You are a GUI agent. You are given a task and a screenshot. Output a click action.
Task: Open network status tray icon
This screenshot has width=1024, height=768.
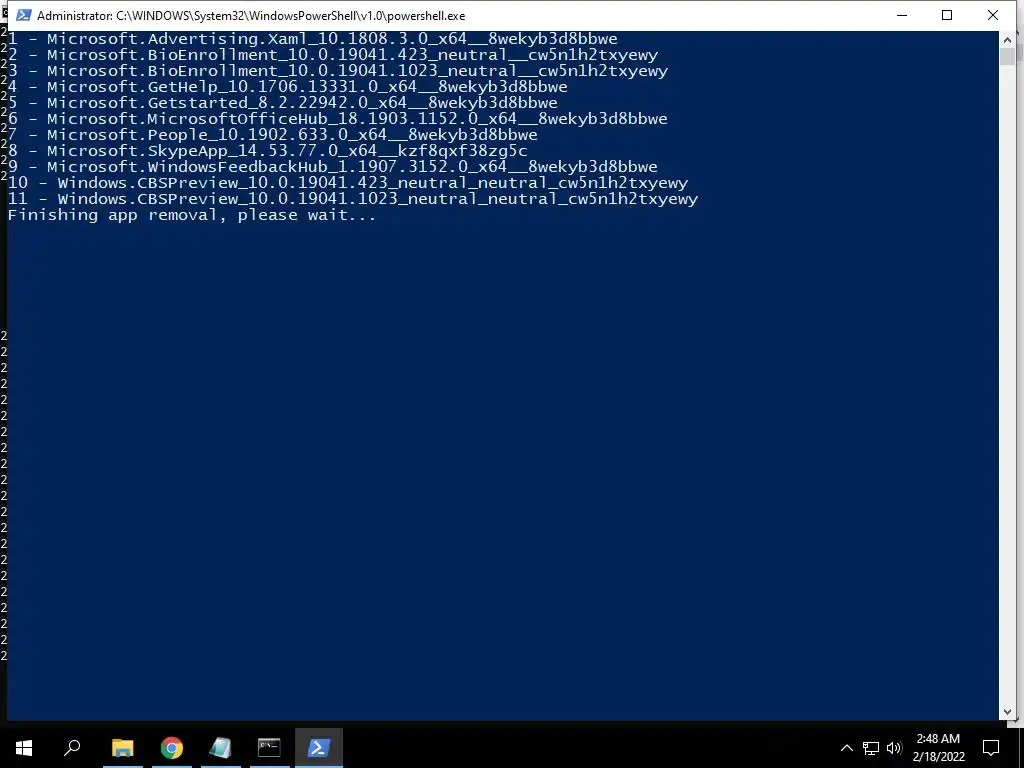click(x=871, y=748)
